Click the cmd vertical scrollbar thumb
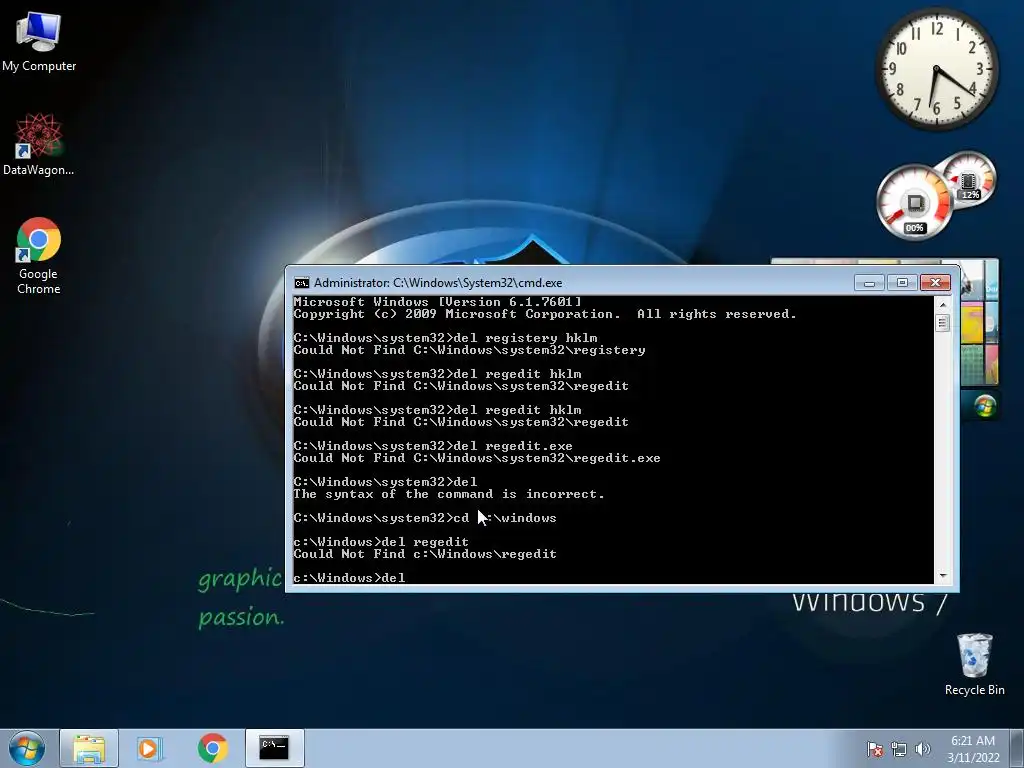Viewport: 1024px width, 768px height. click(x=942, y=323)
